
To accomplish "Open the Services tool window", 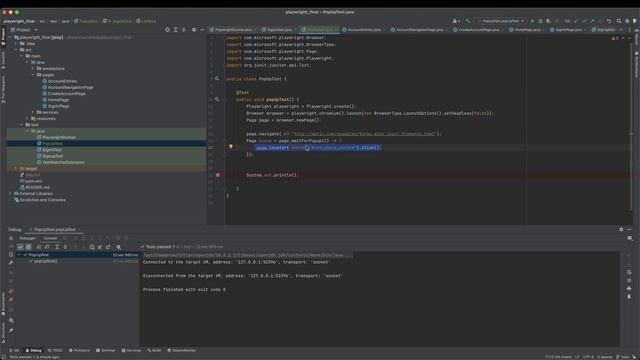I will pyautogui.click(x=131, y=350).
